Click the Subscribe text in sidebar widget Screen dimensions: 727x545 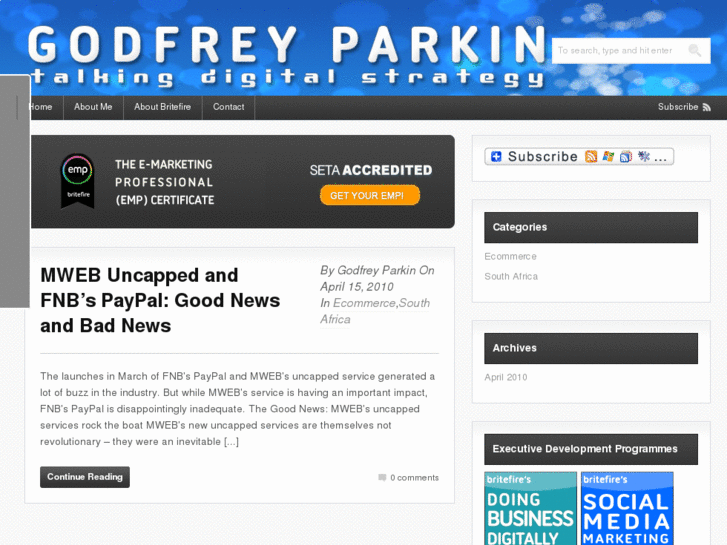coord(542,157)
